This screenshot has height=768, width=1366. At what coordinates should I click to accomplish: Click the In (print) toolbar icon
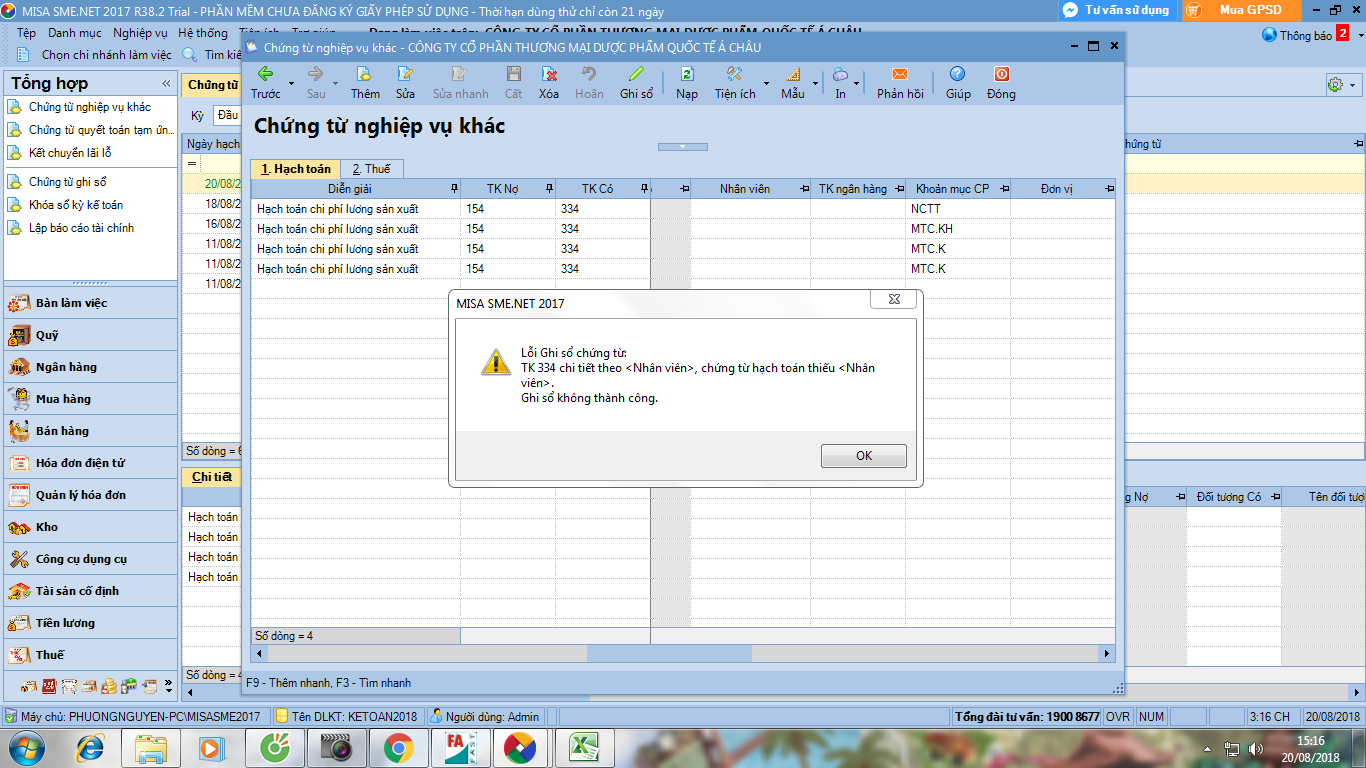point(840,82)
